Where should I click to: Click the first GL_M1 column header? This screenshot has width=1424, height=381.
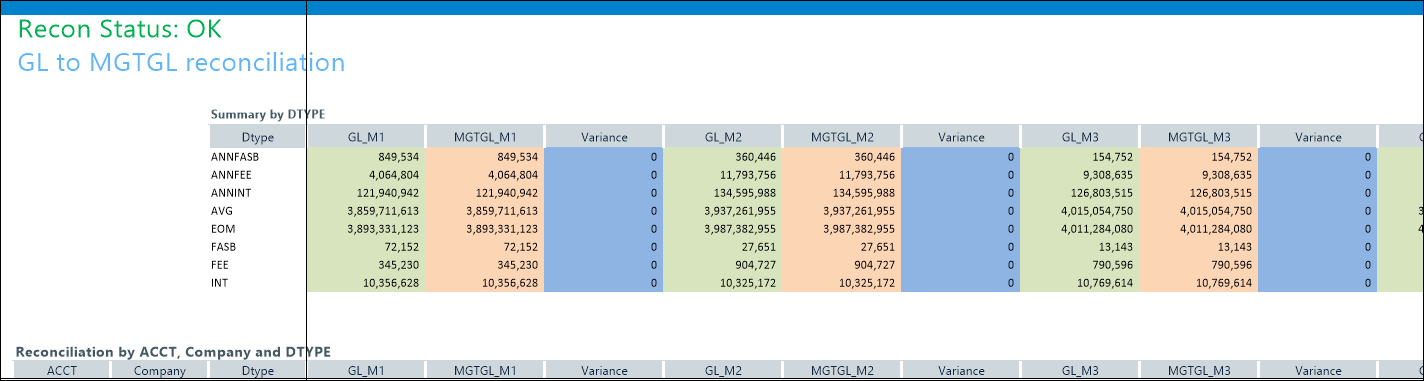pos(365,137)
